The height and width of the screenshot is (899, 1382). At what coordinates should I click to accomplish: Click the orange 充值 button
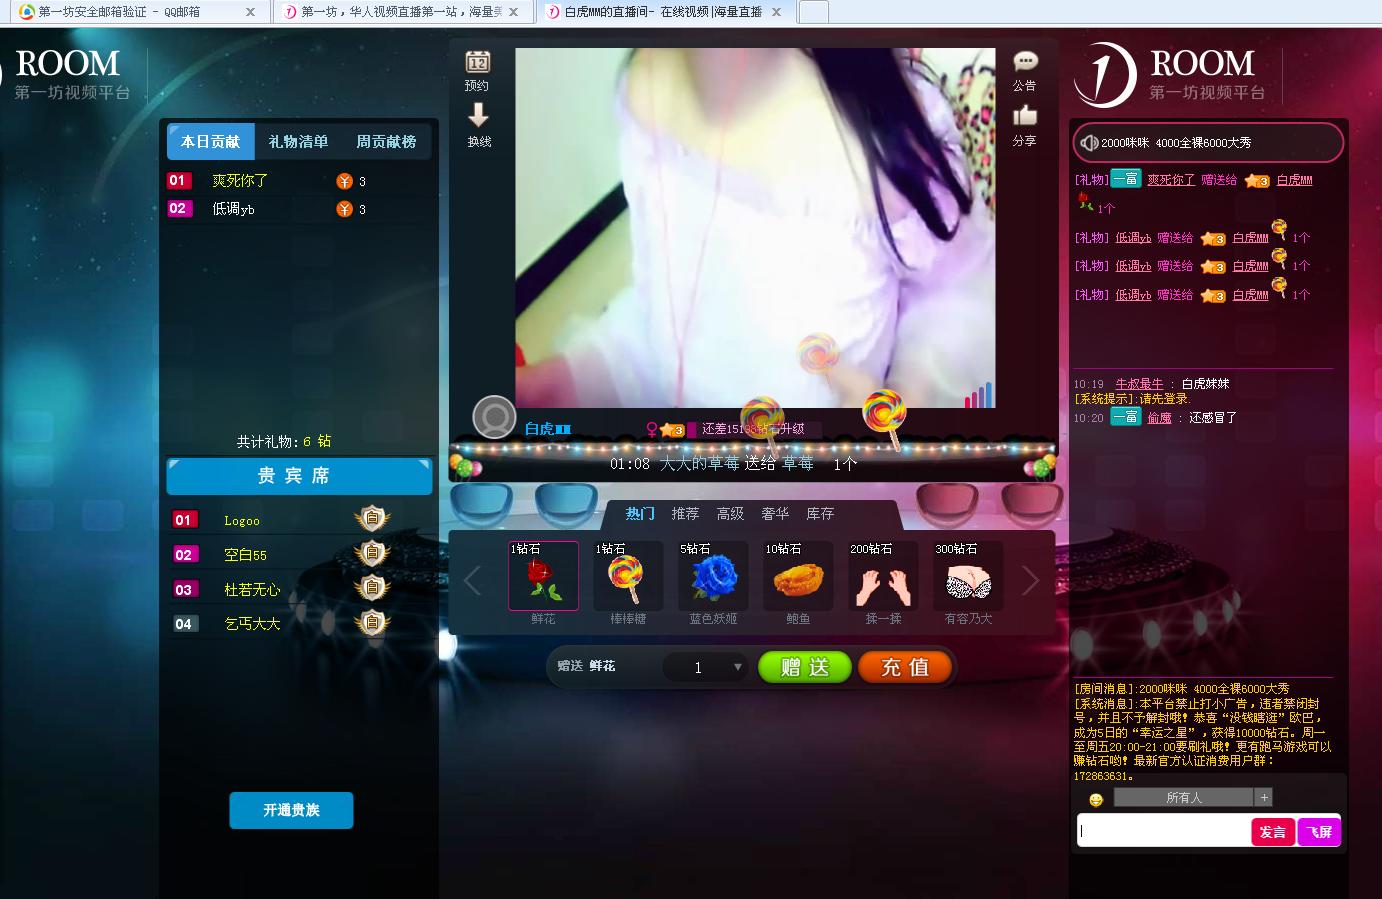tap(905, 667)
